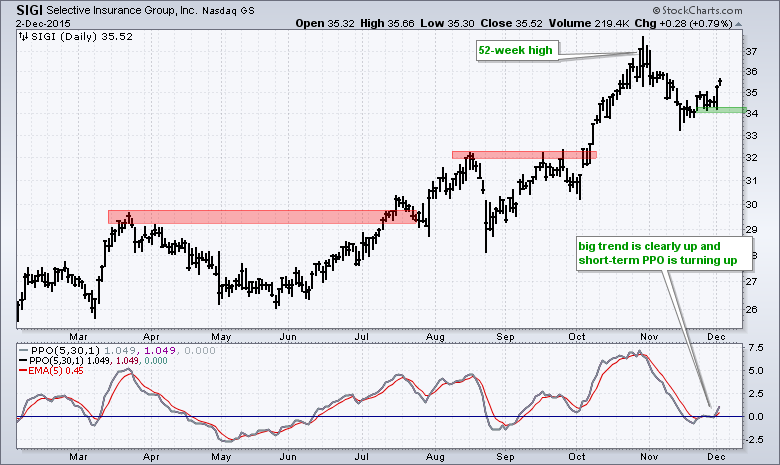The image size is (780, 465).
Task: Click the 32 price axis label
Action: [752, 158]
